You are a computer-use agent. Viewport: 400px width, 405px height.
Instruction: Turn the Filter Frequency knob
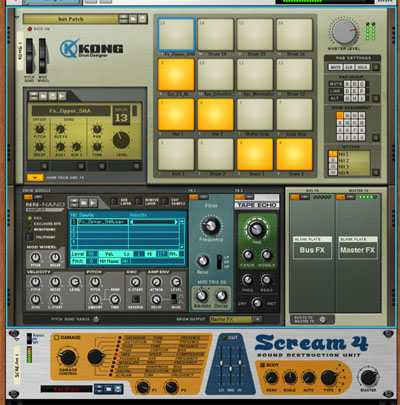coord(210,226)
